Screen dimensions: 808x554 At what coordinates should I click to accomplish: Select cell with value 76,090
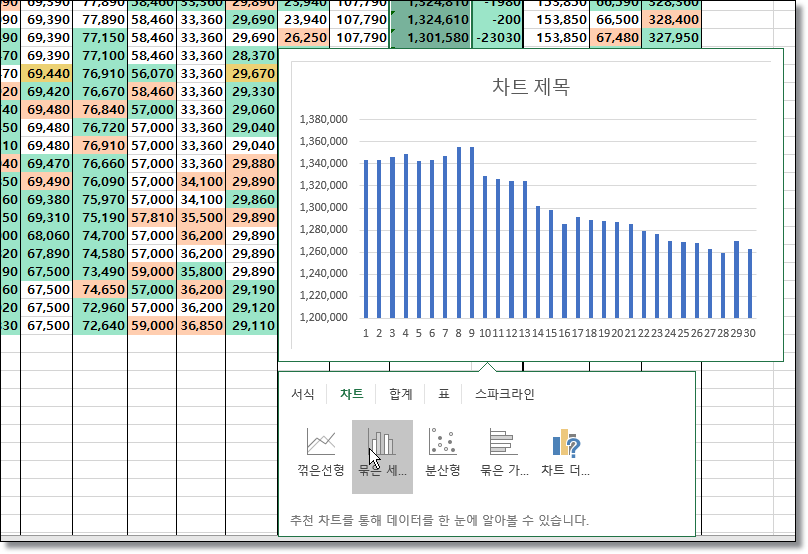100,182
